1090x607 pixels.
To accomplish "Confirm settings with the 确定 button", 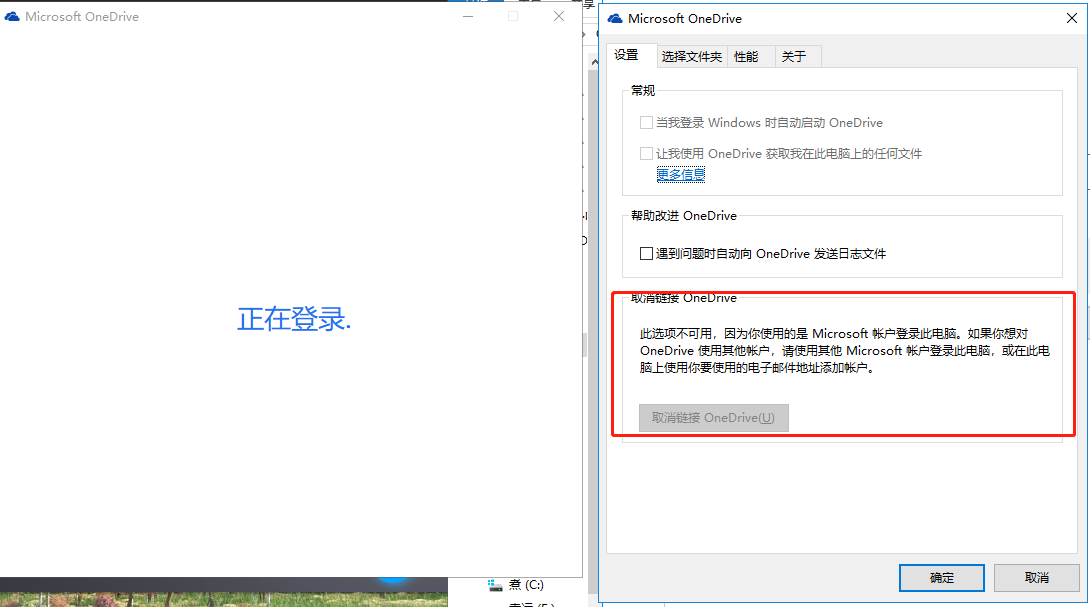I will (x=942, y=578).
